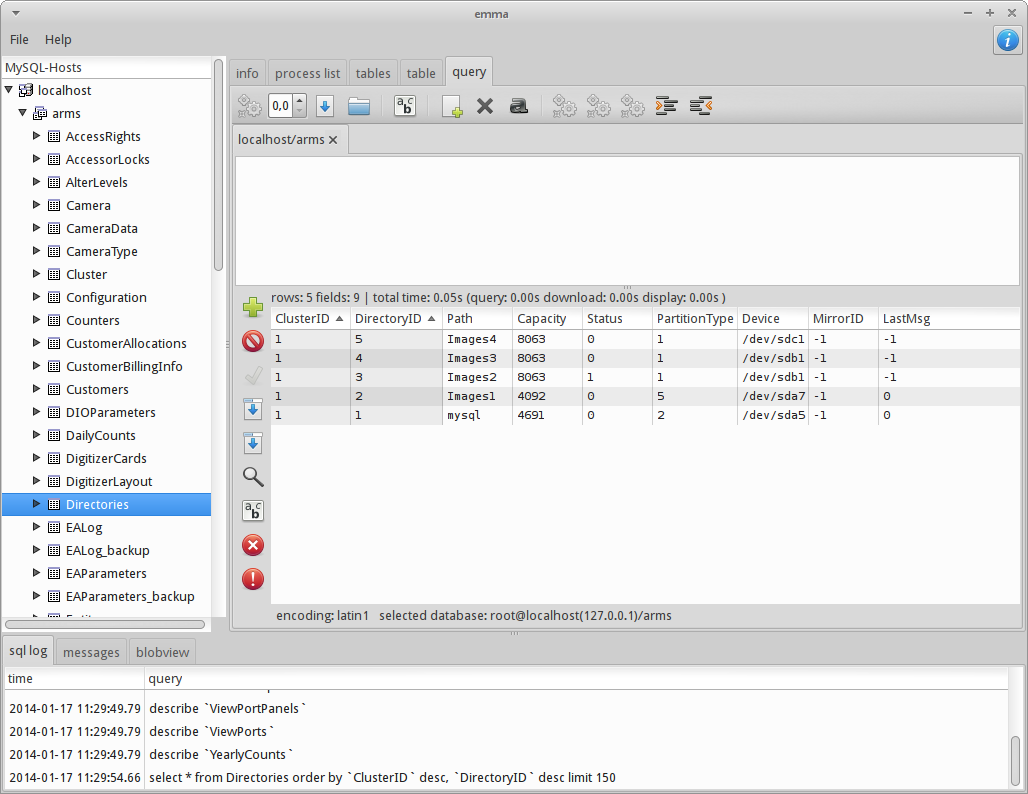
Task: Click the rename query 'a' font icon
Action: (519, 106)
